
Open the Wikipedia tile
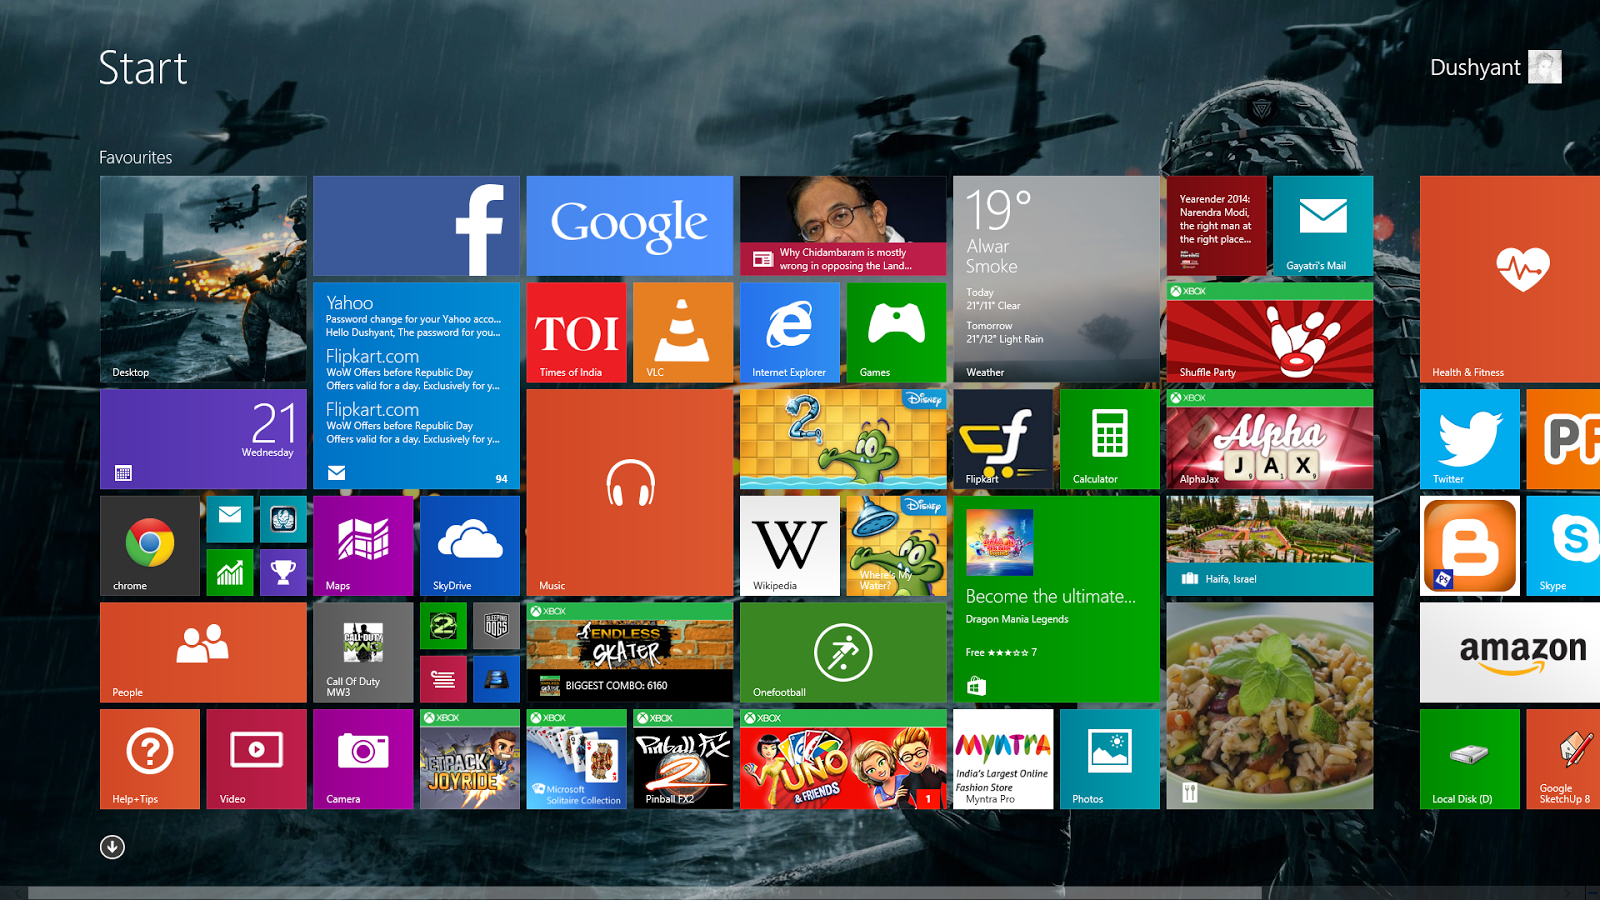(x=790, y=546)
